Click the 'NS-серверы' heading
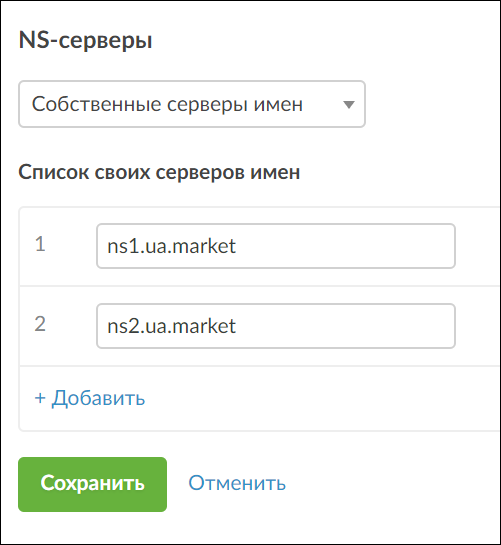This screenshot has width=501, height=545. (x=86, y=40)
